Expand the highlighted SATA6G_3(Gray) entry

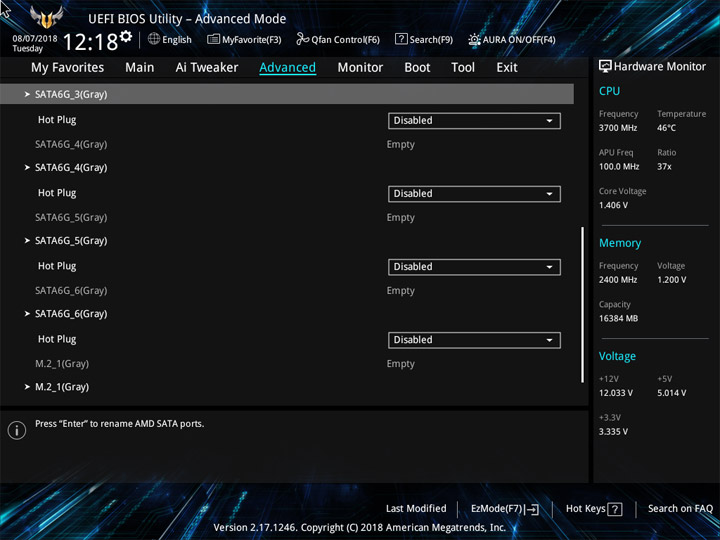[x=287, y=94]
